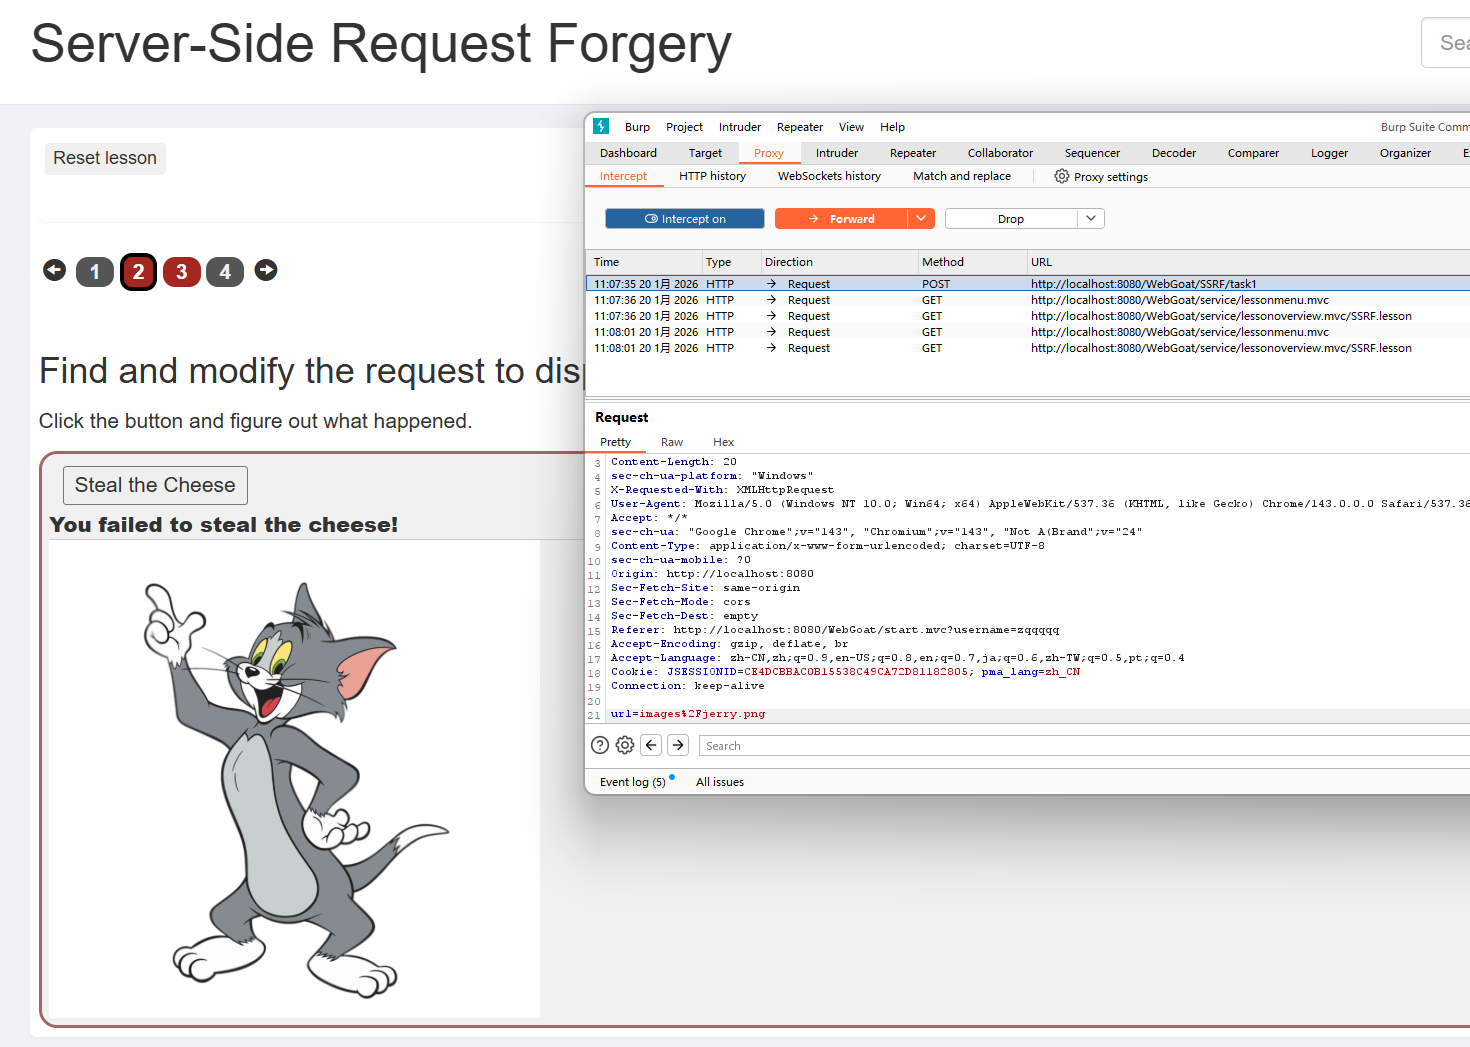The width and height of the screenshot is (1470, 1047).
Task: Open the Decoder tab
Action: (x=1173, y=153)
